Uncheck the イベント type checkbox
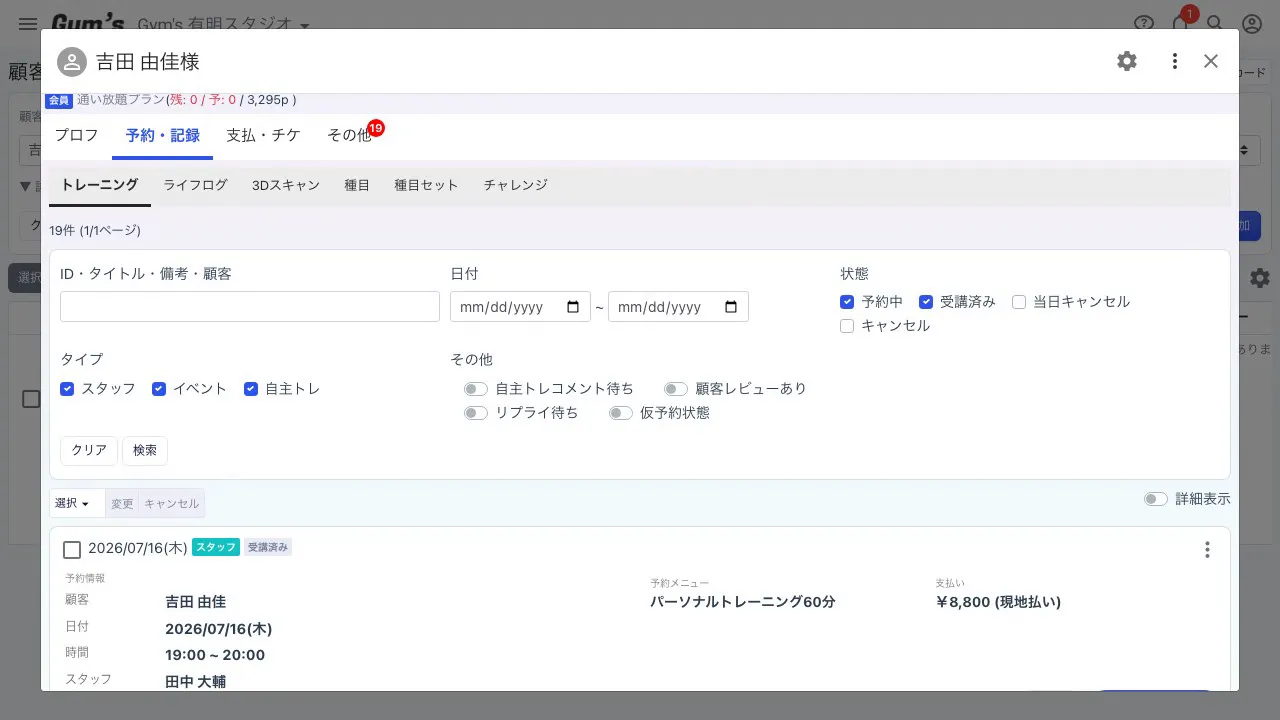 click(159, 389)
